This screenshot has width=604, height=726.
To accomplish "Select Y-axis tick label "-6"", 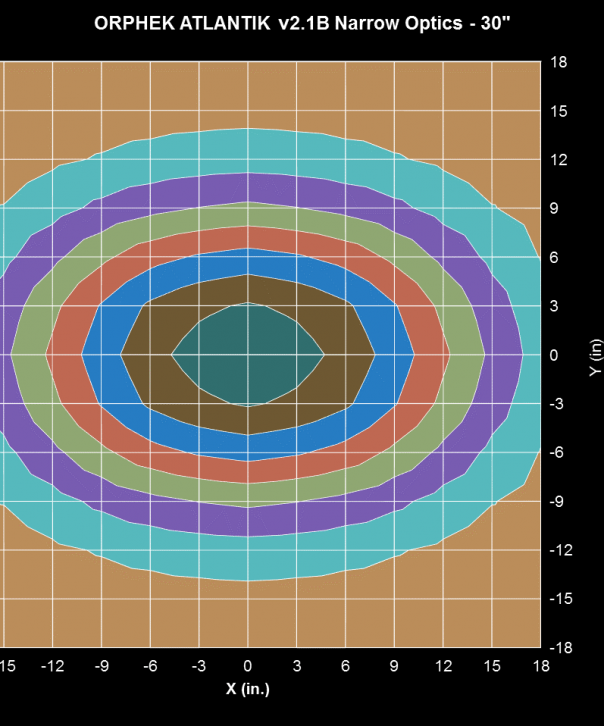I will point(556,452).
